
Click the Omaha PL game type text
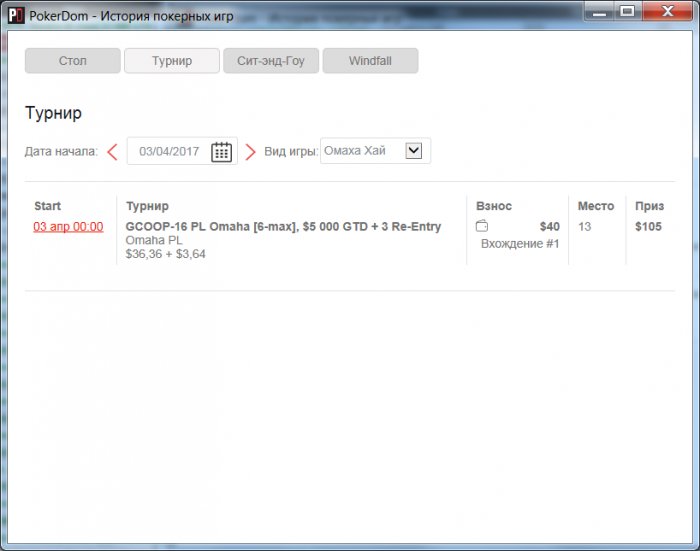(154, 240)
